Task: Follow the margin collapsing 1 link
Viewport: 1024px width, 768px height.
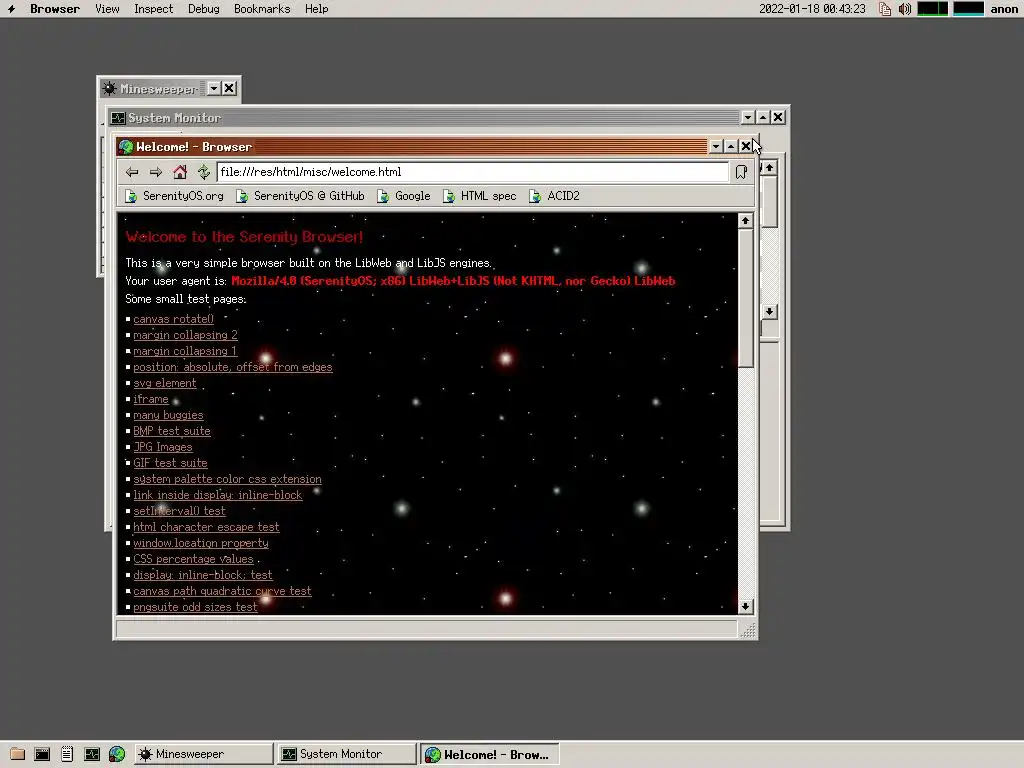Action: coord(185,351)
